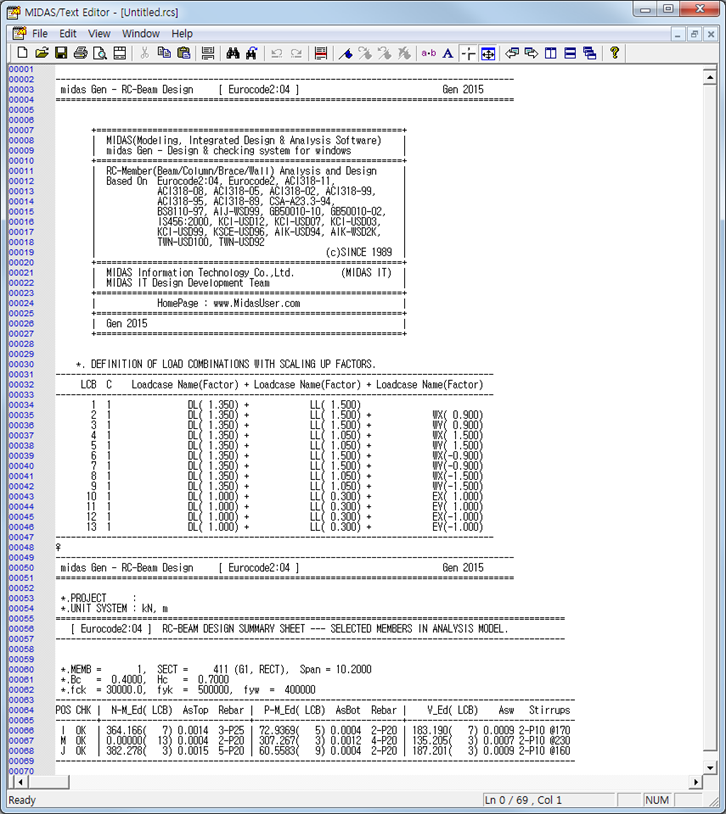Click the horizontal scrollbar thumb
Screen dimensions: 726x814
pyautogui.click(x=48, y=781)
